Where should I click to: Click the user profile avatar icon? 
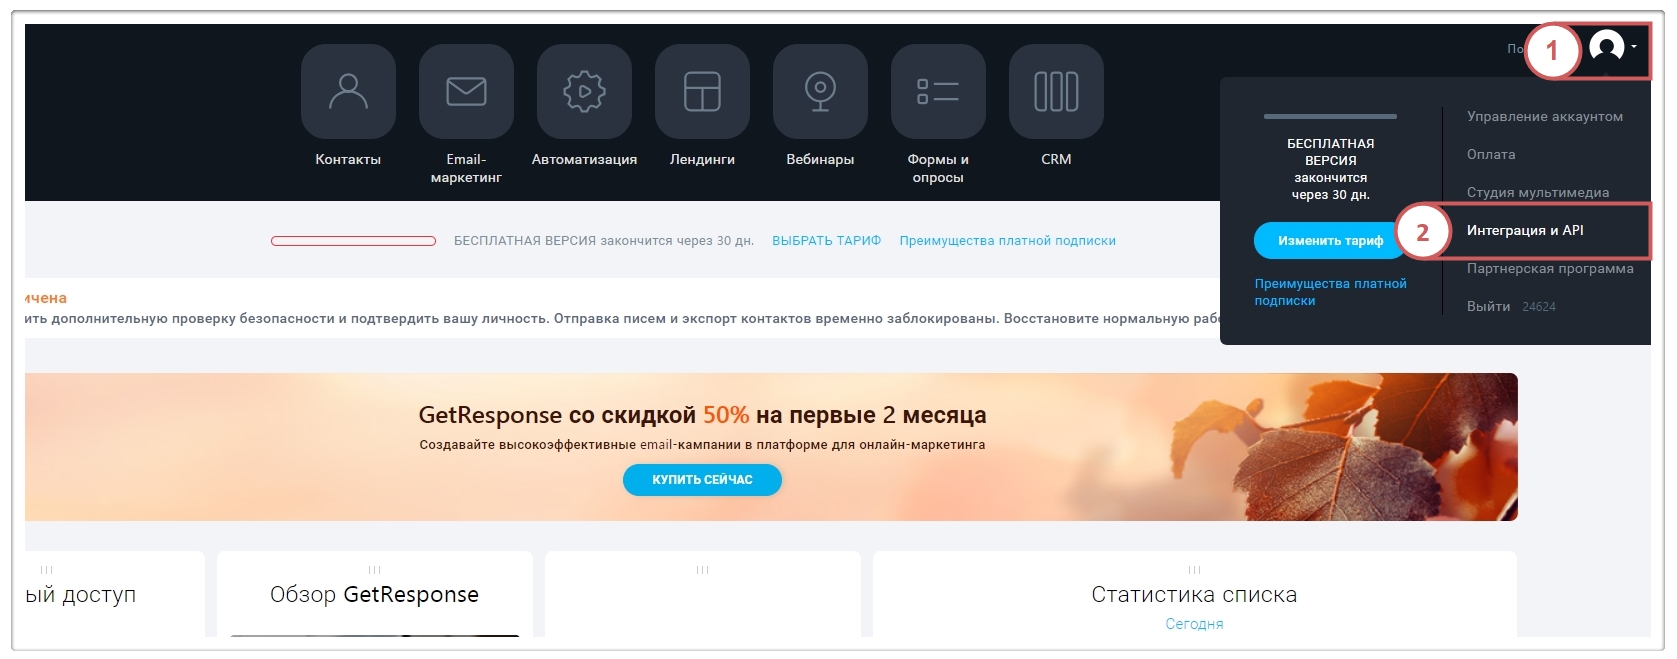coord(1606,47)
